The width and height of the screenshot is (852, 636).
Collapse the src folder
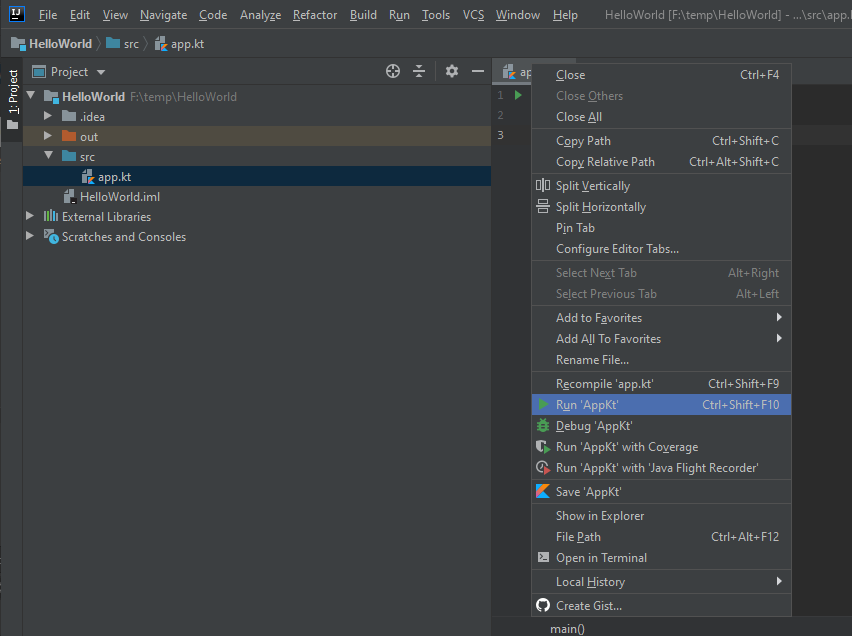point(48,156)
